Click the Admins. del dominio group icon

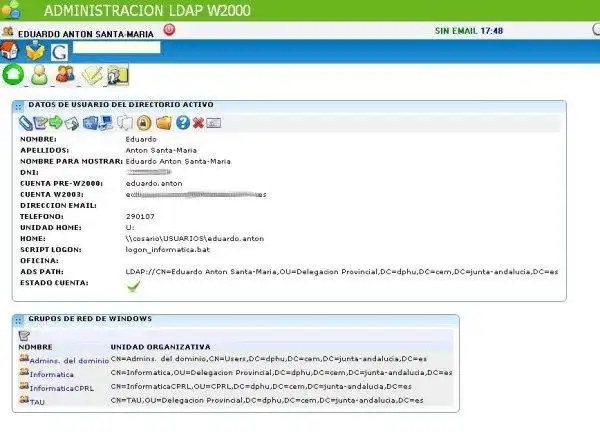point(24,358)
